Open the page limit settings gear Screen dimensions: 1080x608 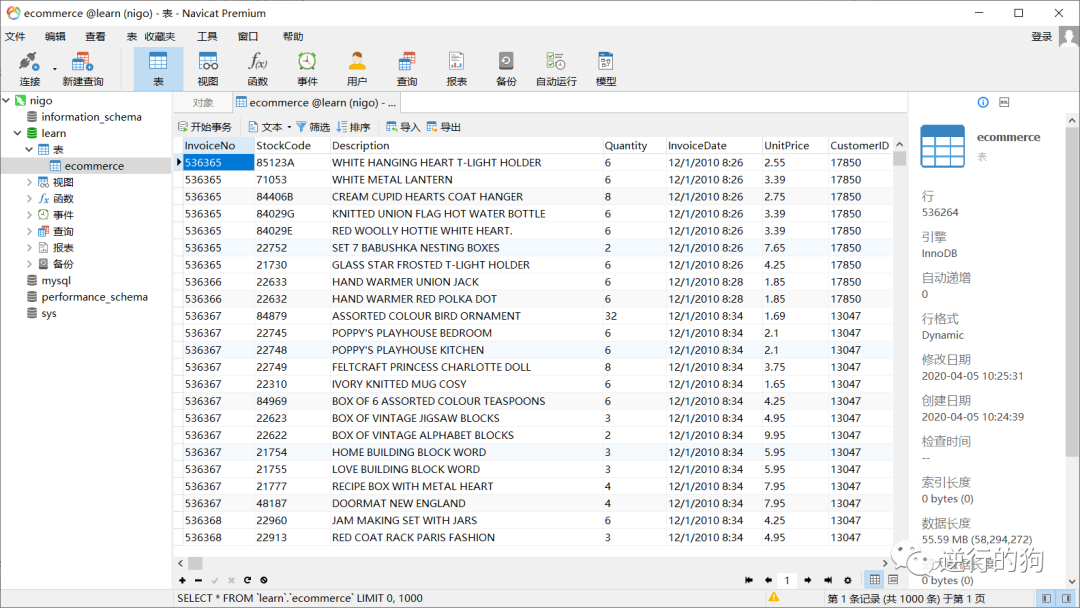coord(848,580)
